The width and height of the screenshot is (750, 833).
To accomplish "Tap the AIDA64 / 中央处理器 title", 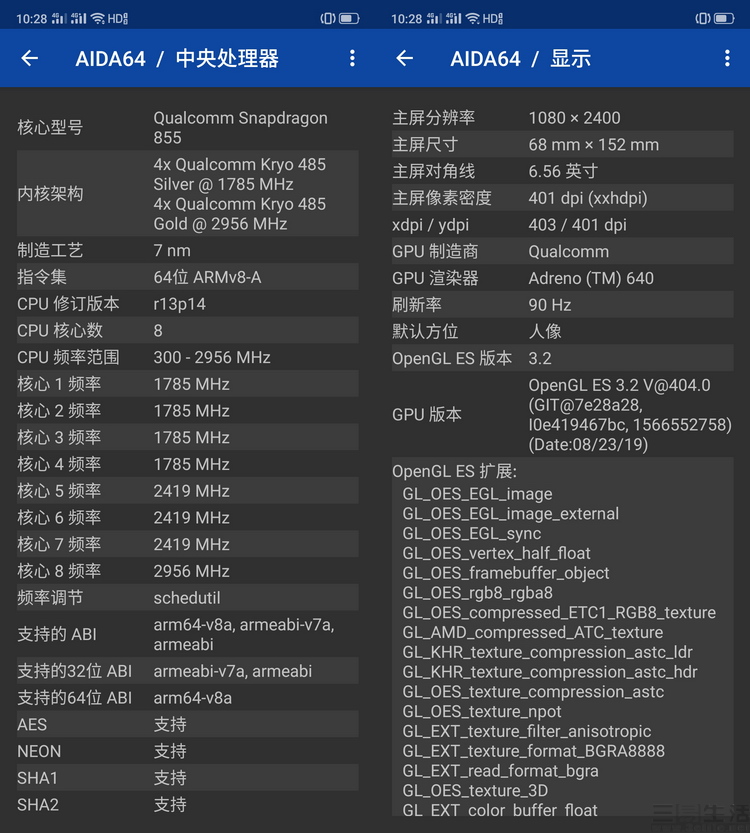I will click(177, 58).
